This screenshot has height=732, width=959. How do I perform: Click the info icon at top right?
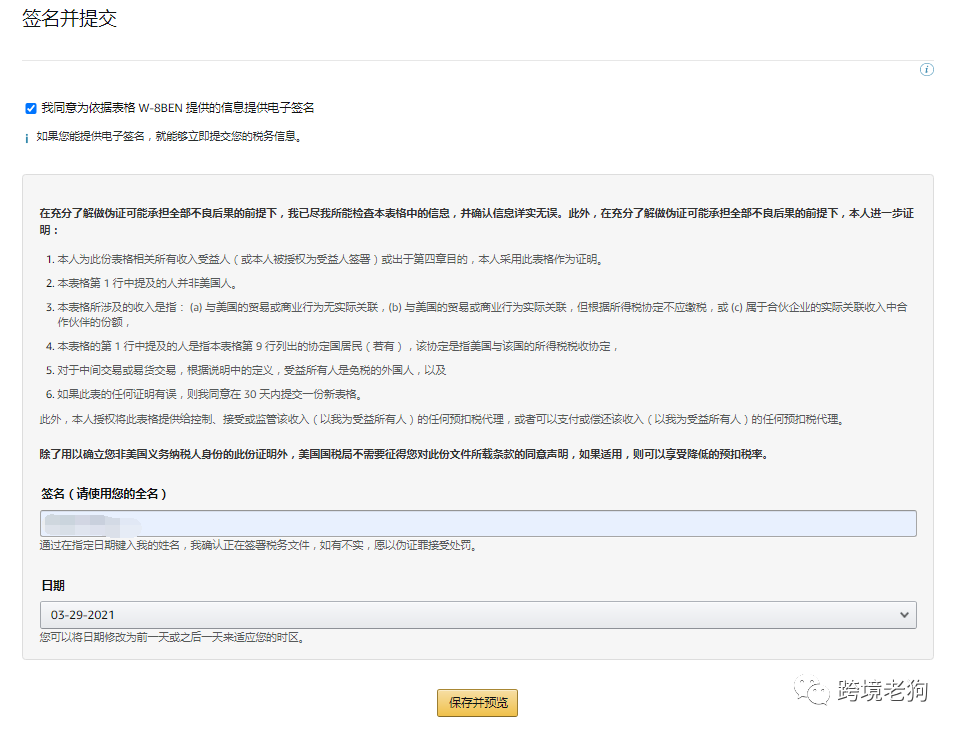927,70
